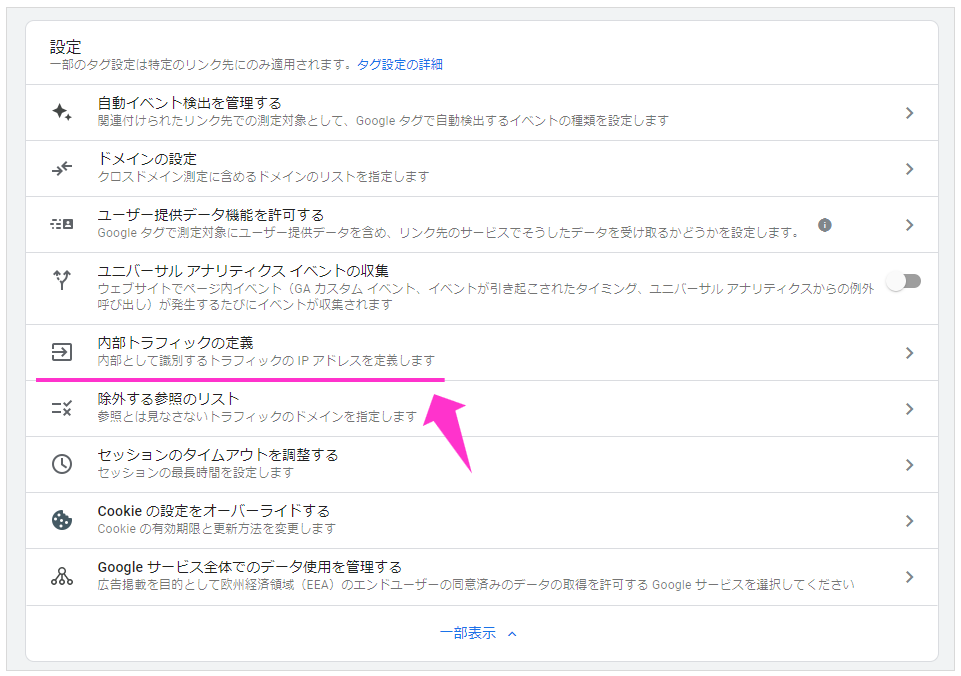This screenshot has width=961, height=676.
Task: Click the user-data icon for ユーザー提供データ機能を許可する
Action: click(62, 224)
